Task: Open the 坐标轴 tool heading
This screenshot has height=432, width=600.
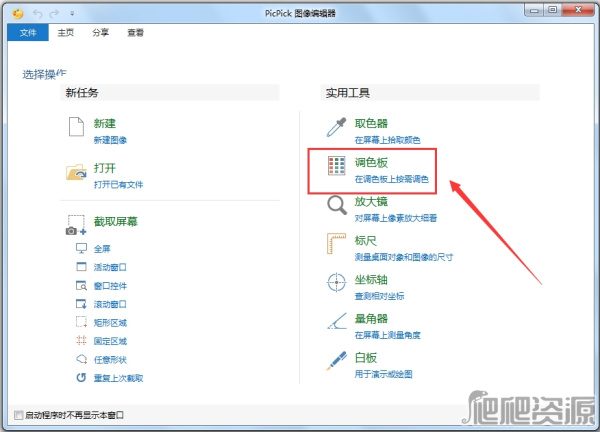Action: click(371, 279)
